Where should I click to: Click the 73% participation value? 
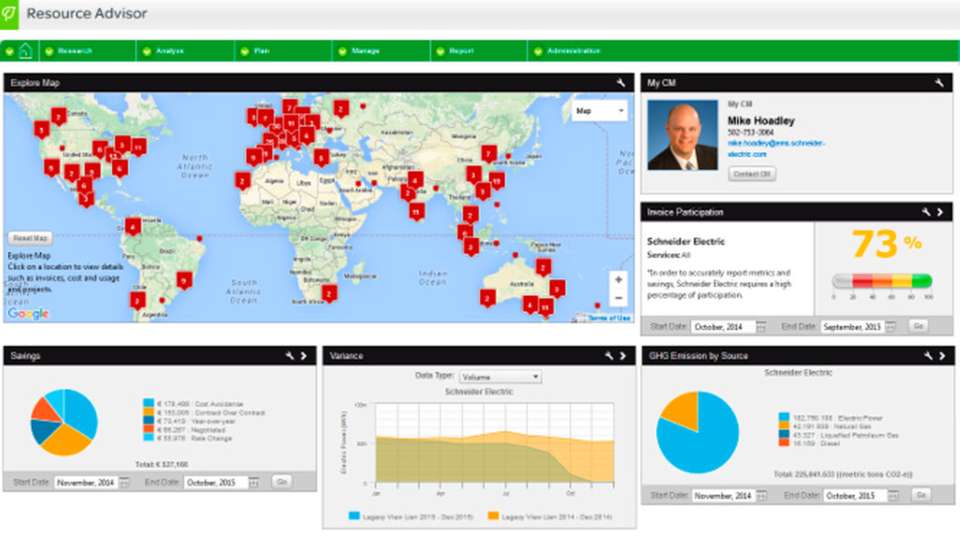887,244
